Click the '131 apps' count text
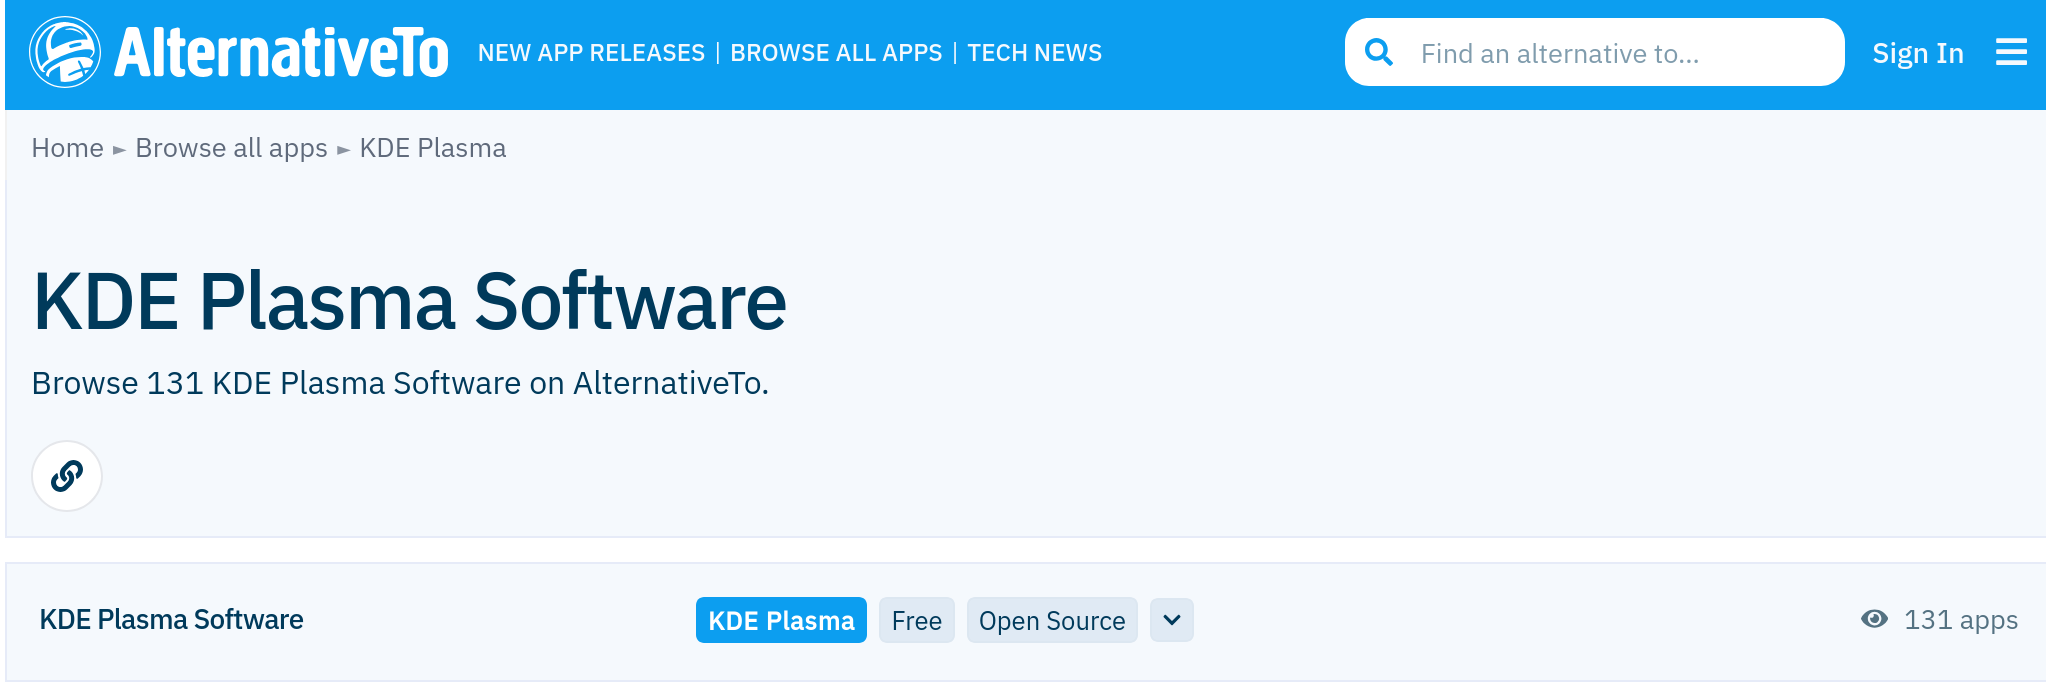 point(1961,620)
